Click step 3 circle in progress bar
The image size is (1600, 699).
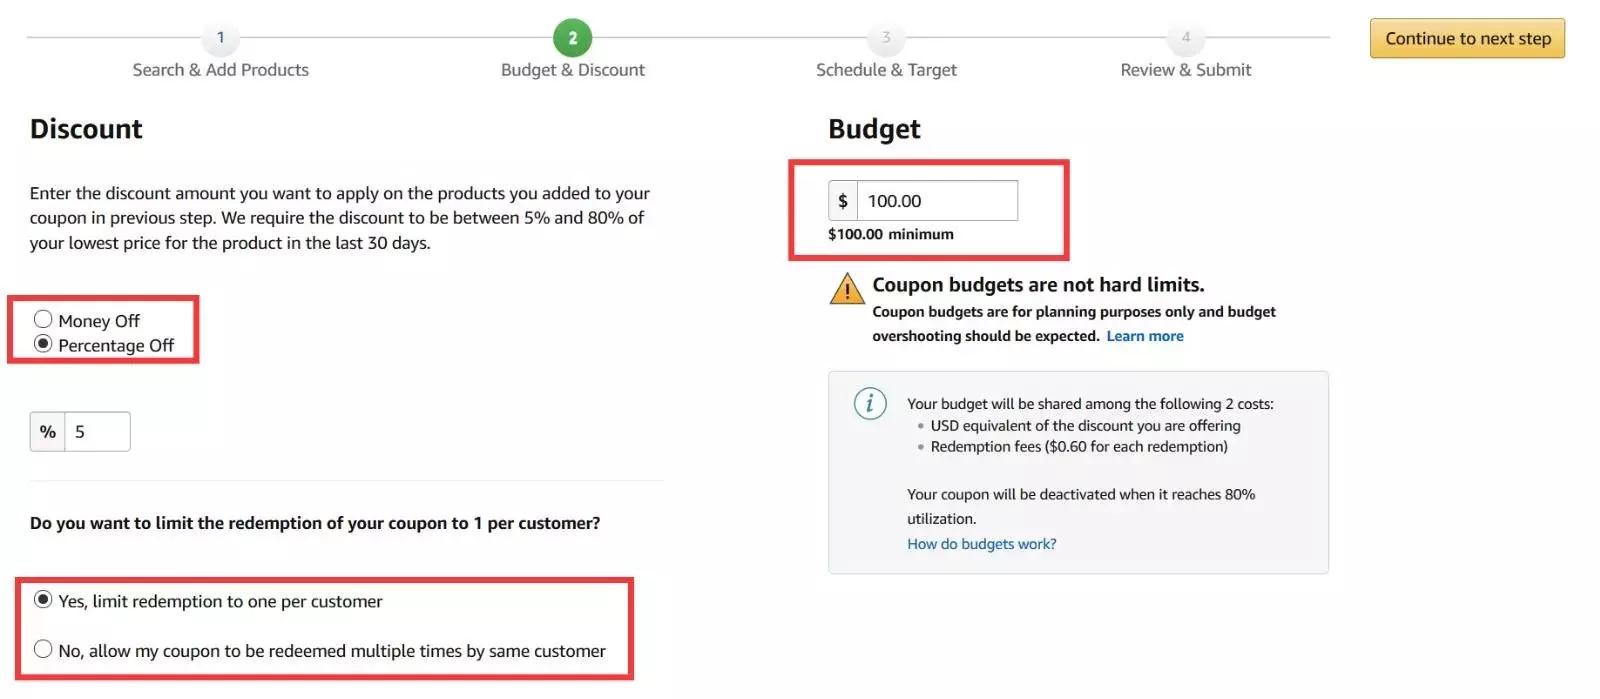point(886,38)
